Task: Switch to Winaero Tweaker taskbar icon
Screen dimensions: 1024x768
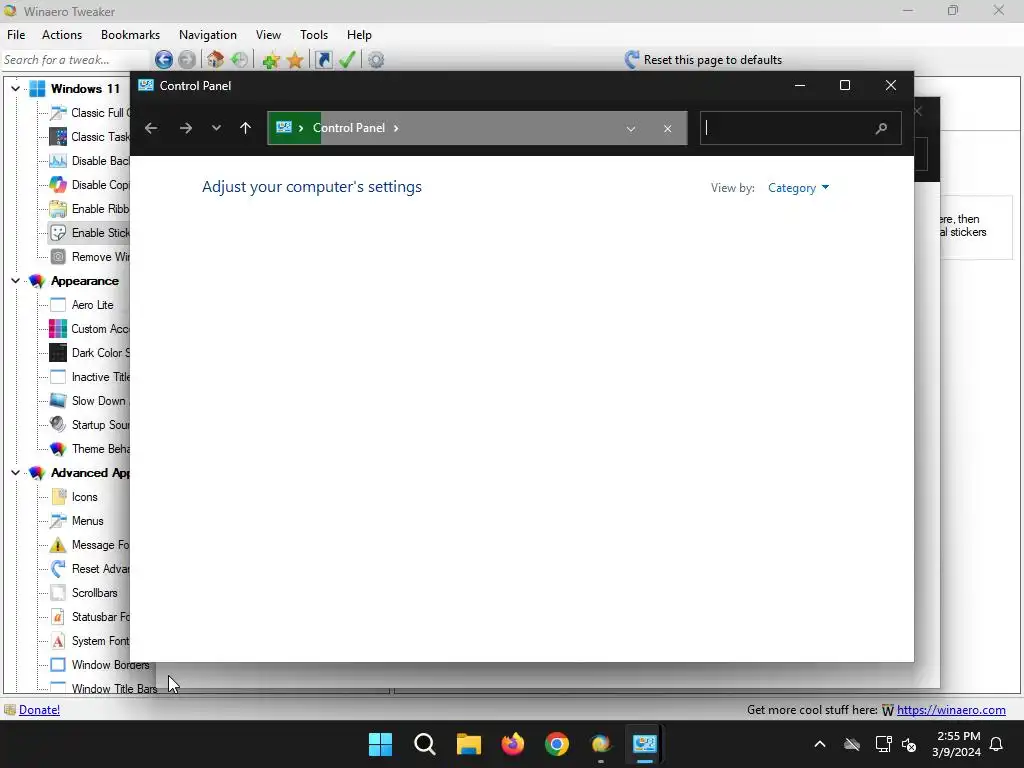Action: point(601,744)
